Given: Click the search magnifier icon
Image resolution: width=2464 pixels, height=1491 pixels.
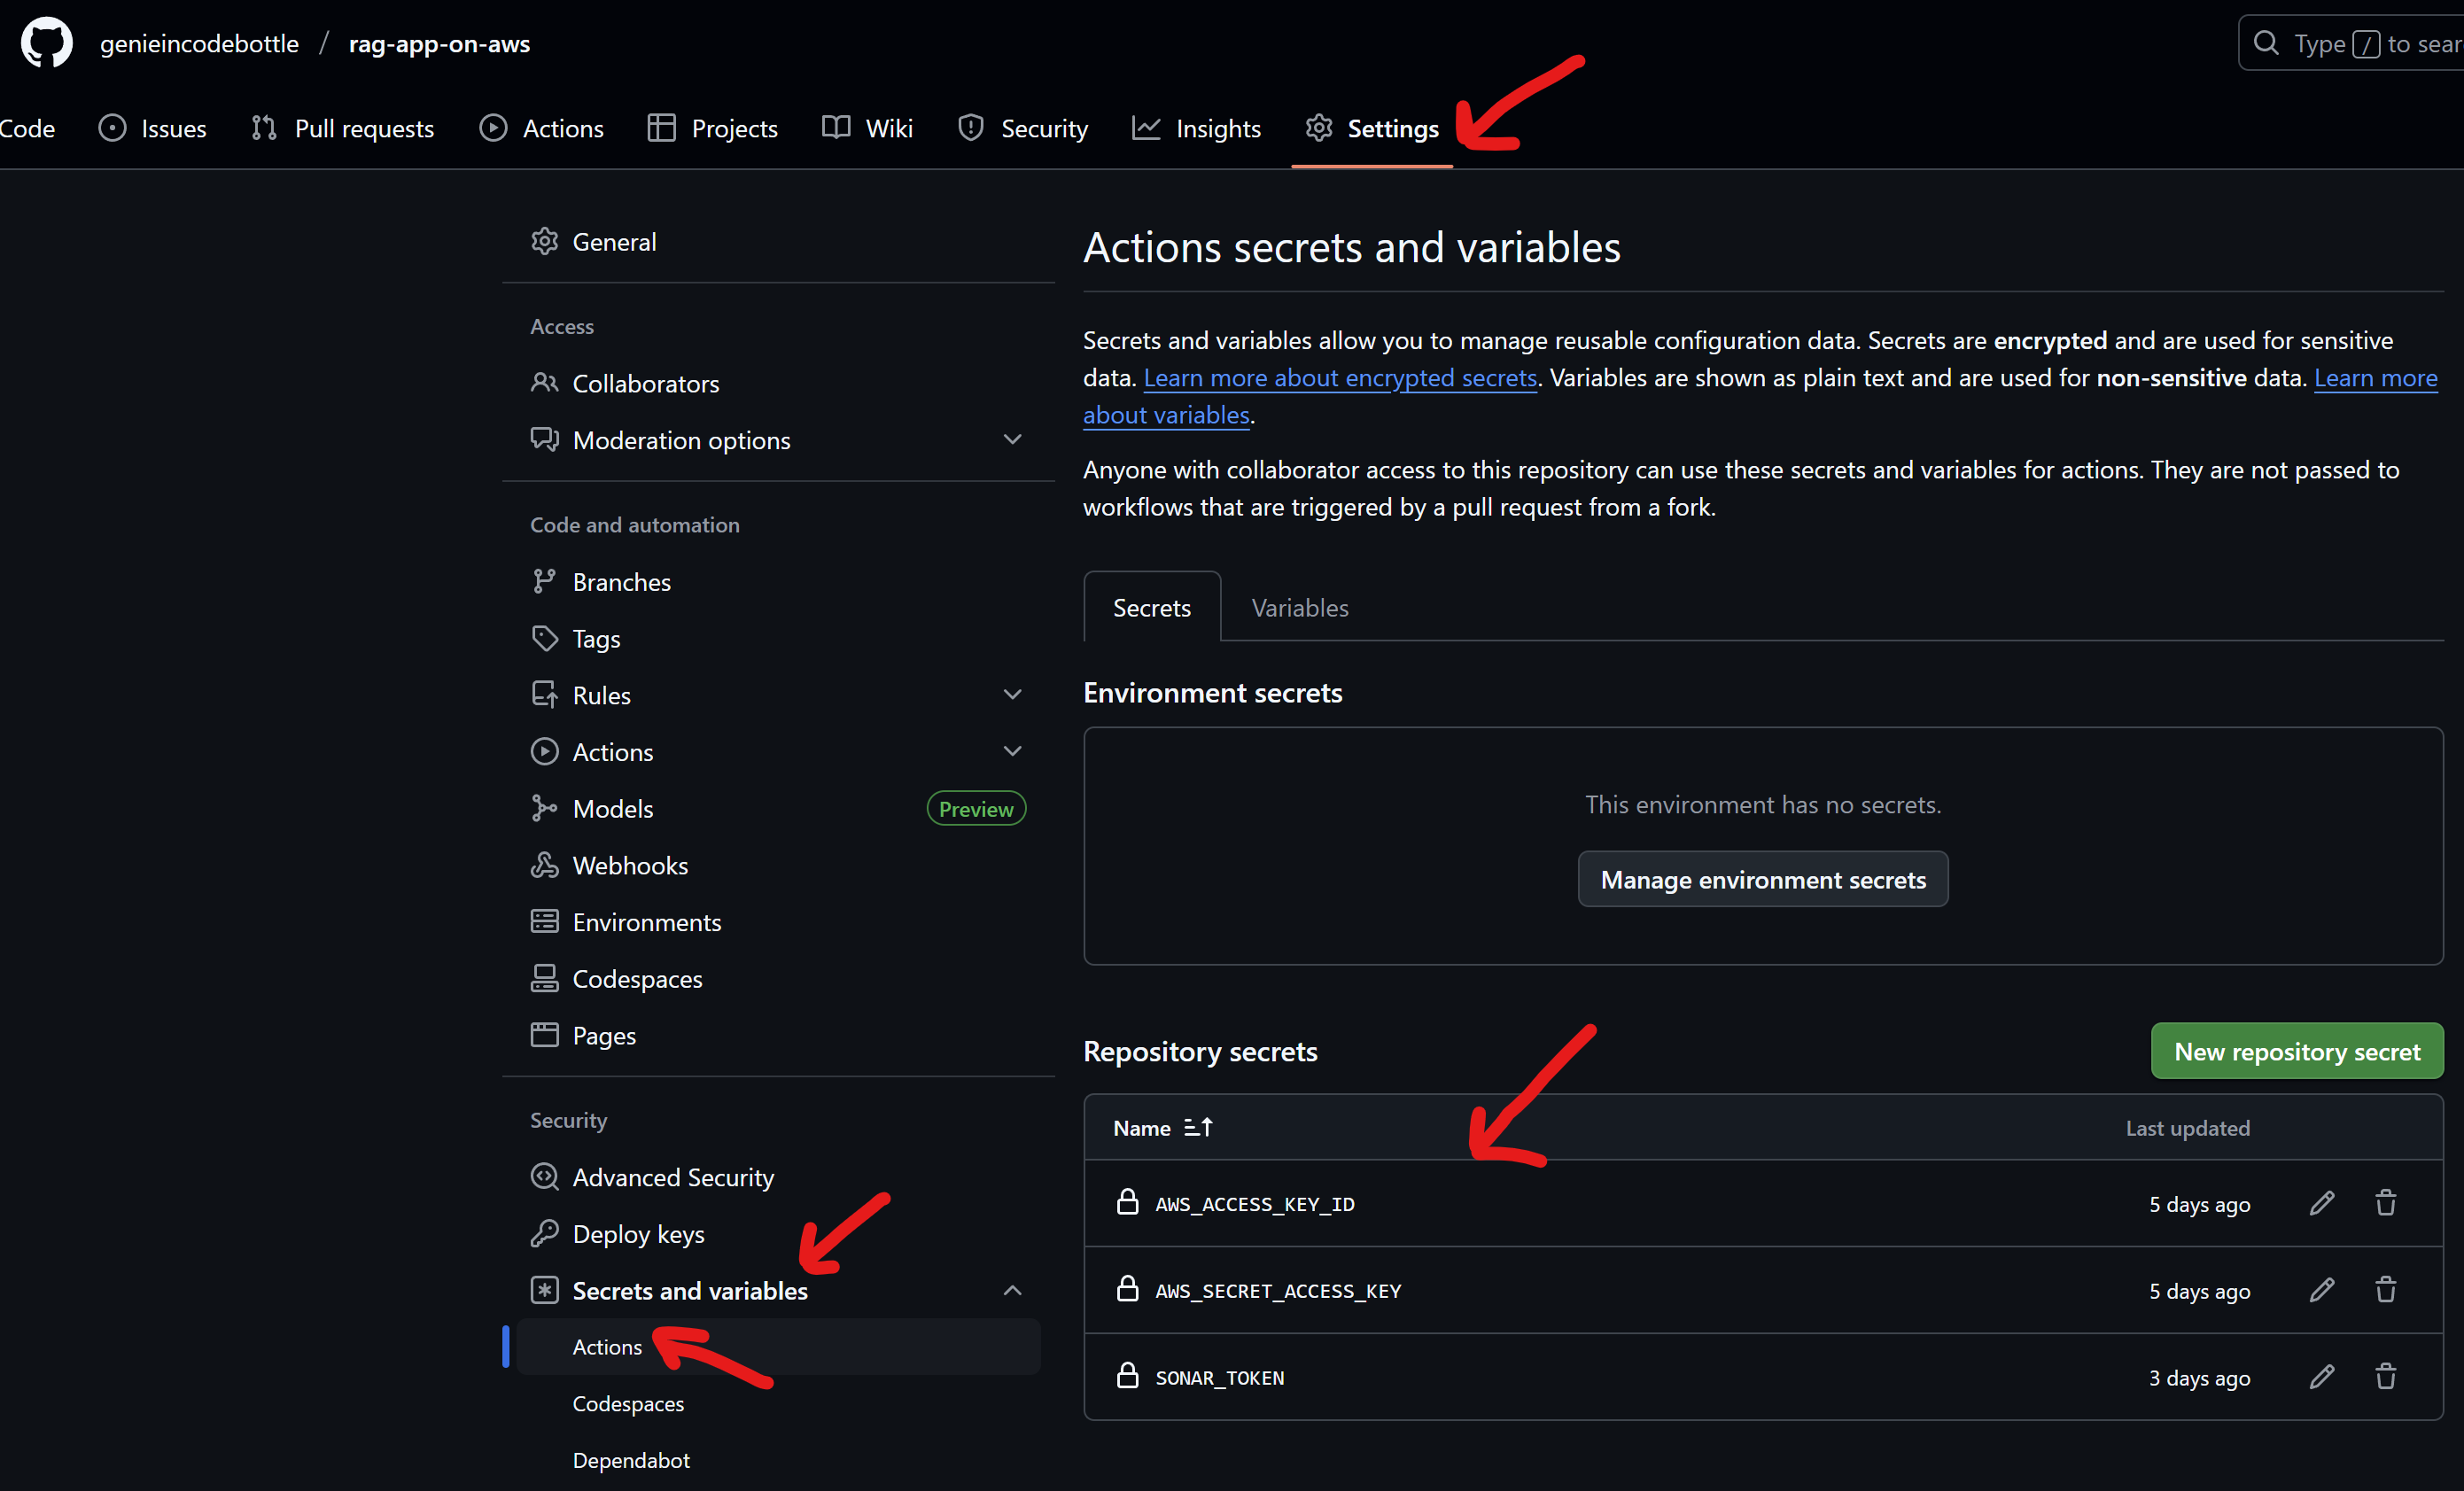Looking at the screenshot, I should coord(2265,43).
